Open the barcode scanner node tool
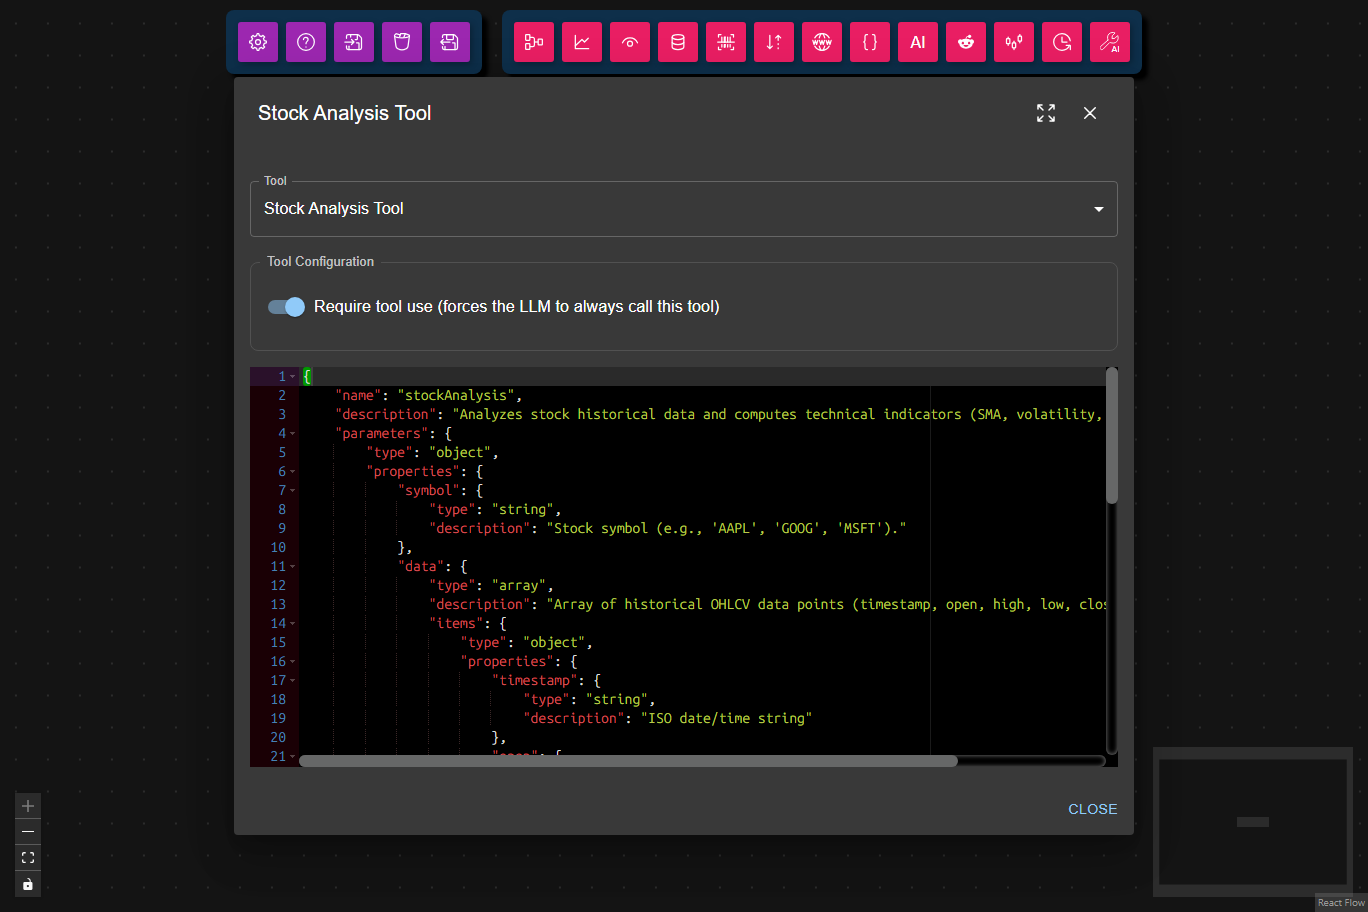Screen dimensions: 1368x912 pyautogui.click(x=725, y=42)
